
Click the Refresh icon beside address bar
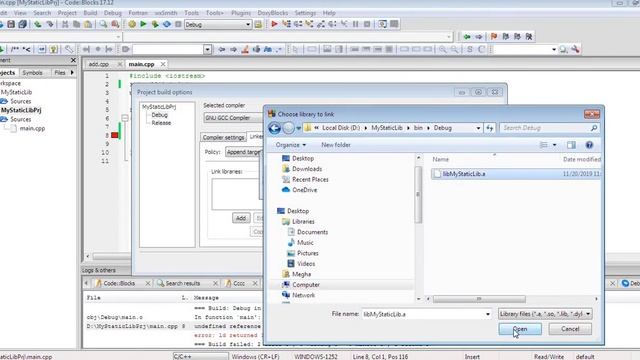(489, 128)
